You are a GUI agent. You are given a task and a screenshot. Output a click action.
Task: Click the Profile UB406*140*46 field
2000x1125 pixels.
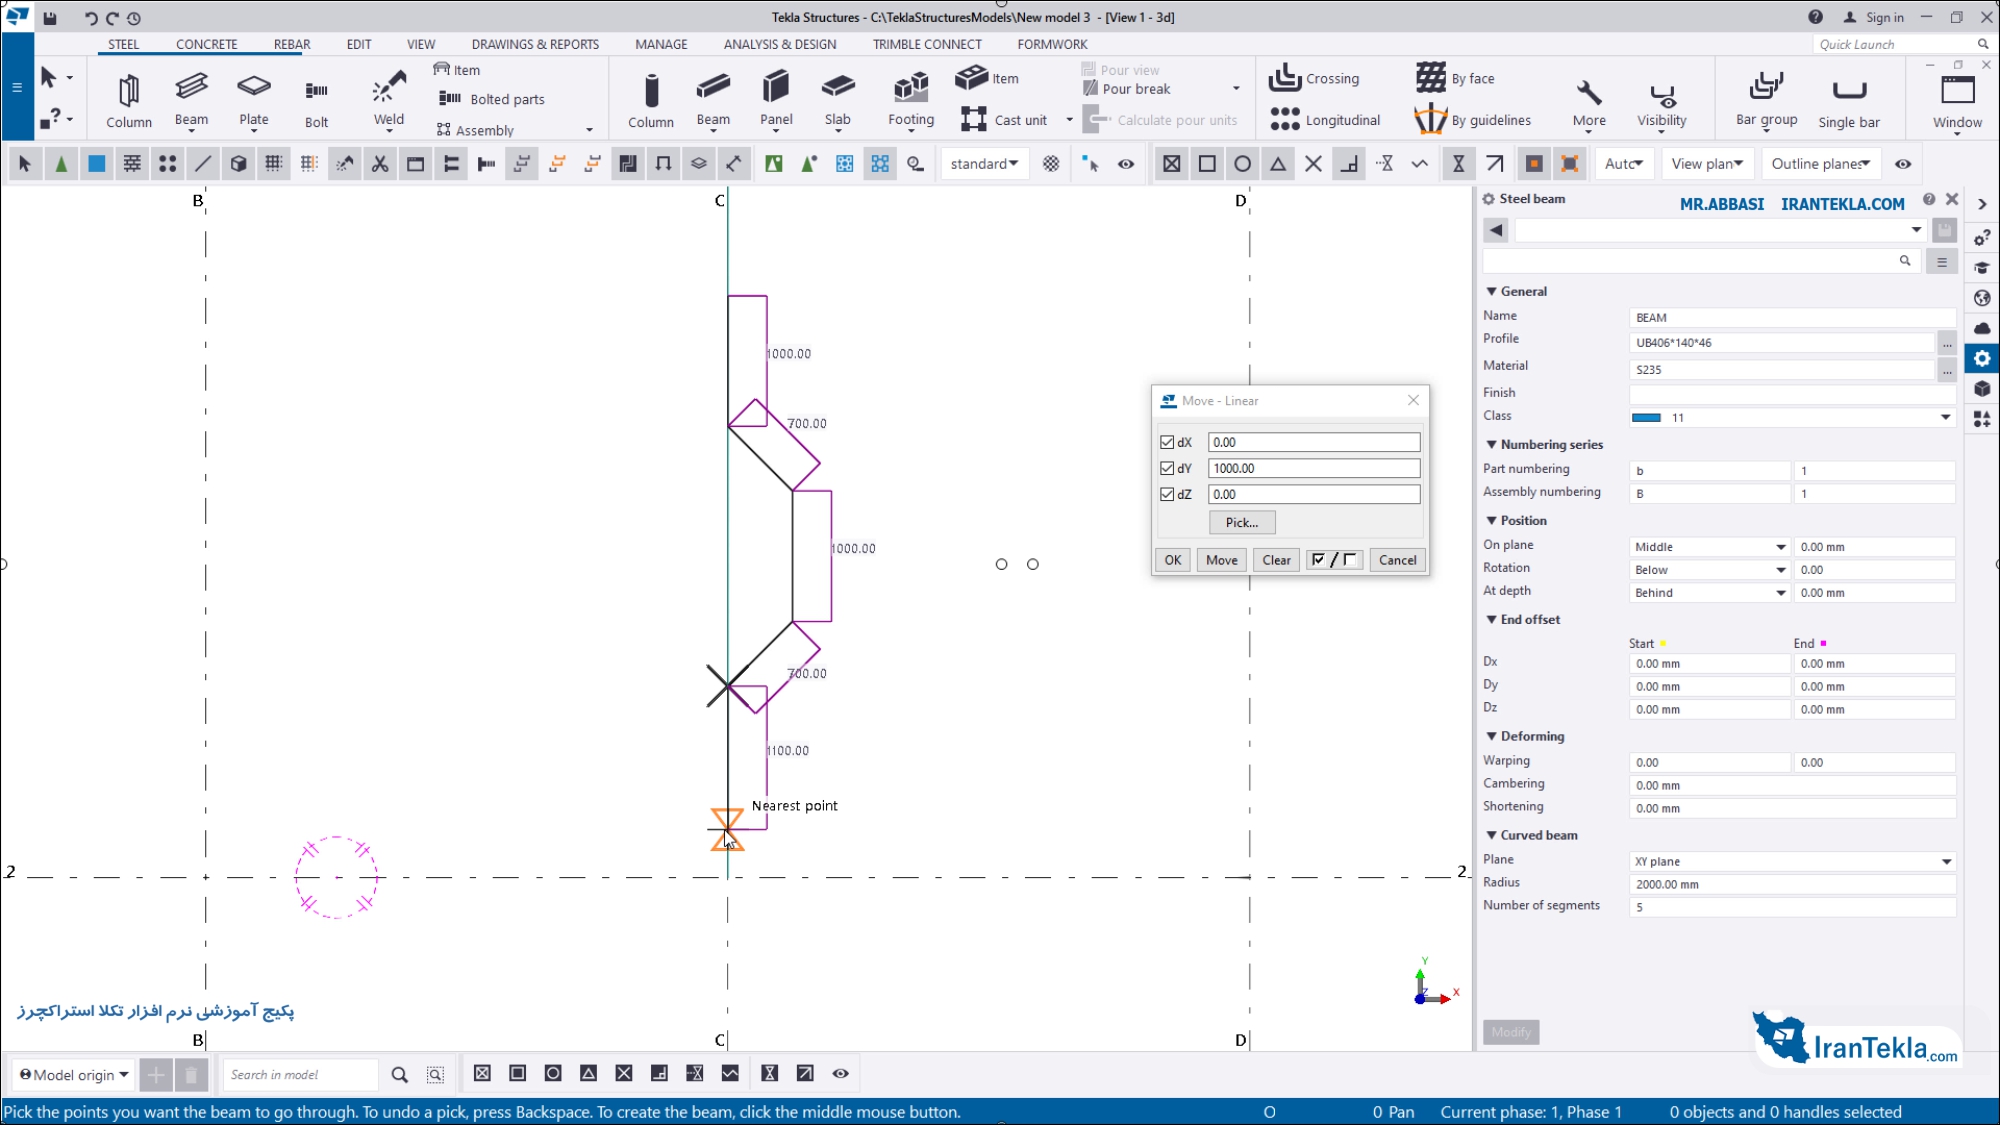click(1782, 343)
